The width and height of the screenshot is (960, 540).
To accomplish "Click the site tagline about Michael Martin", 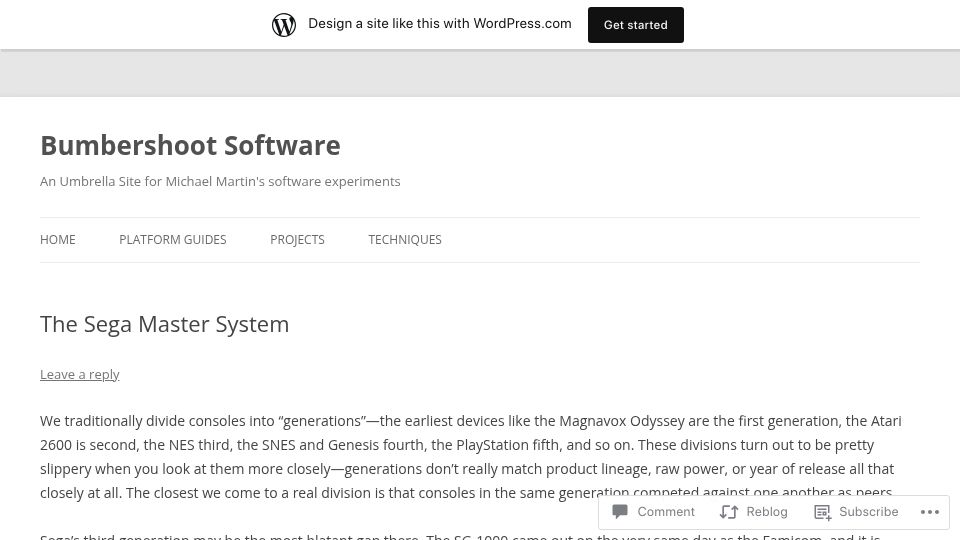I will pos(220,181).
